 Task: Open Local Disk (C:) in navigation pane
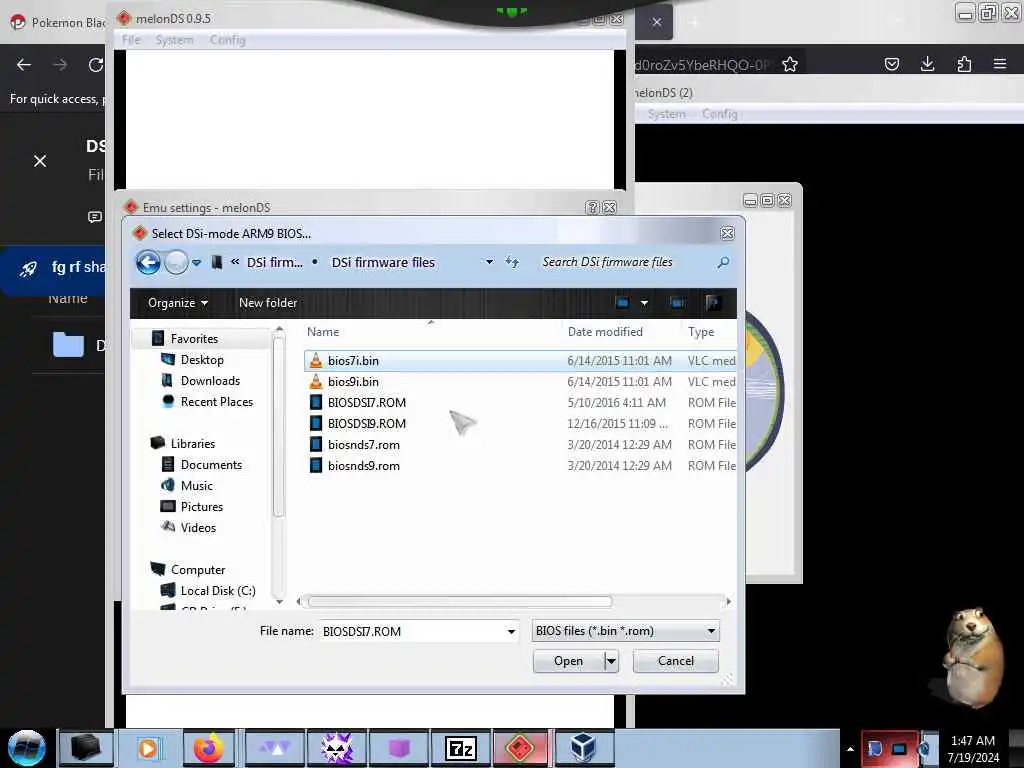(217, 590)
